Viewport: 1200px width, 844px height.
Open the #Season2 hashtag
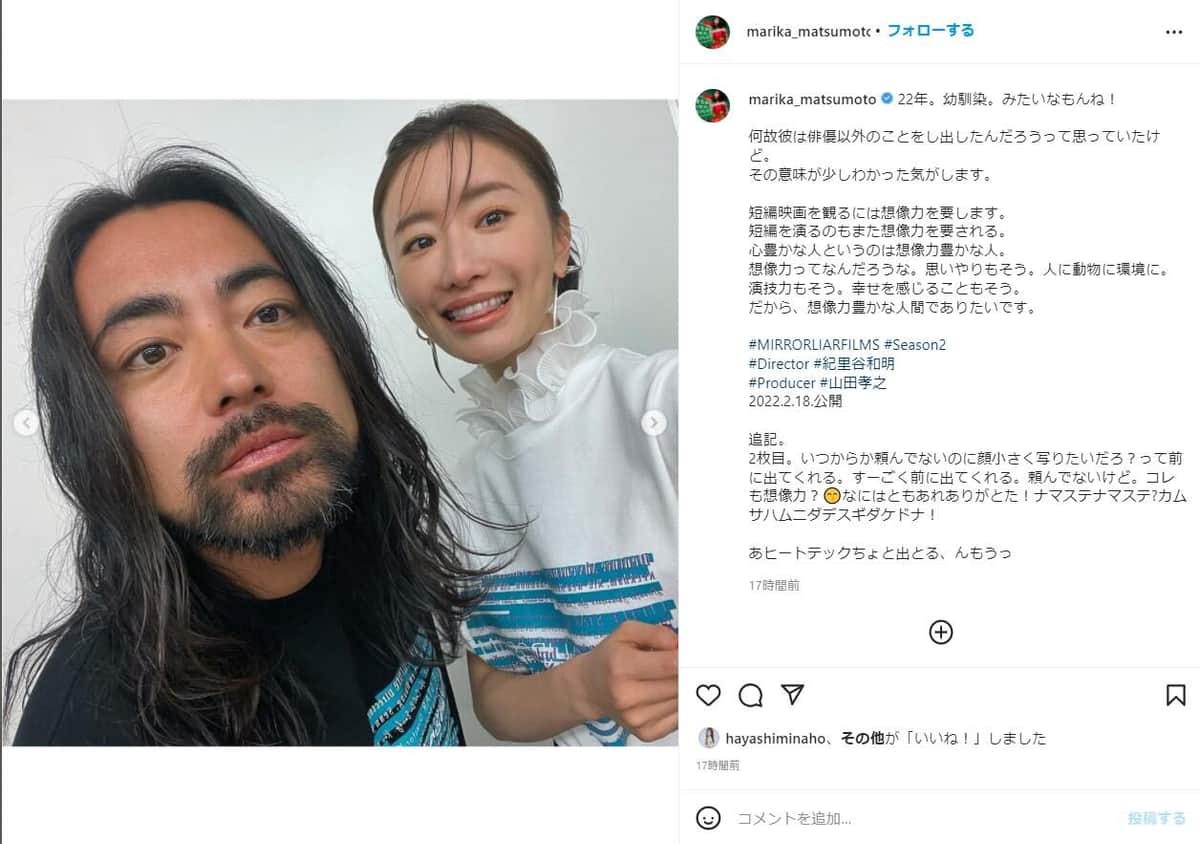[915, 344]
